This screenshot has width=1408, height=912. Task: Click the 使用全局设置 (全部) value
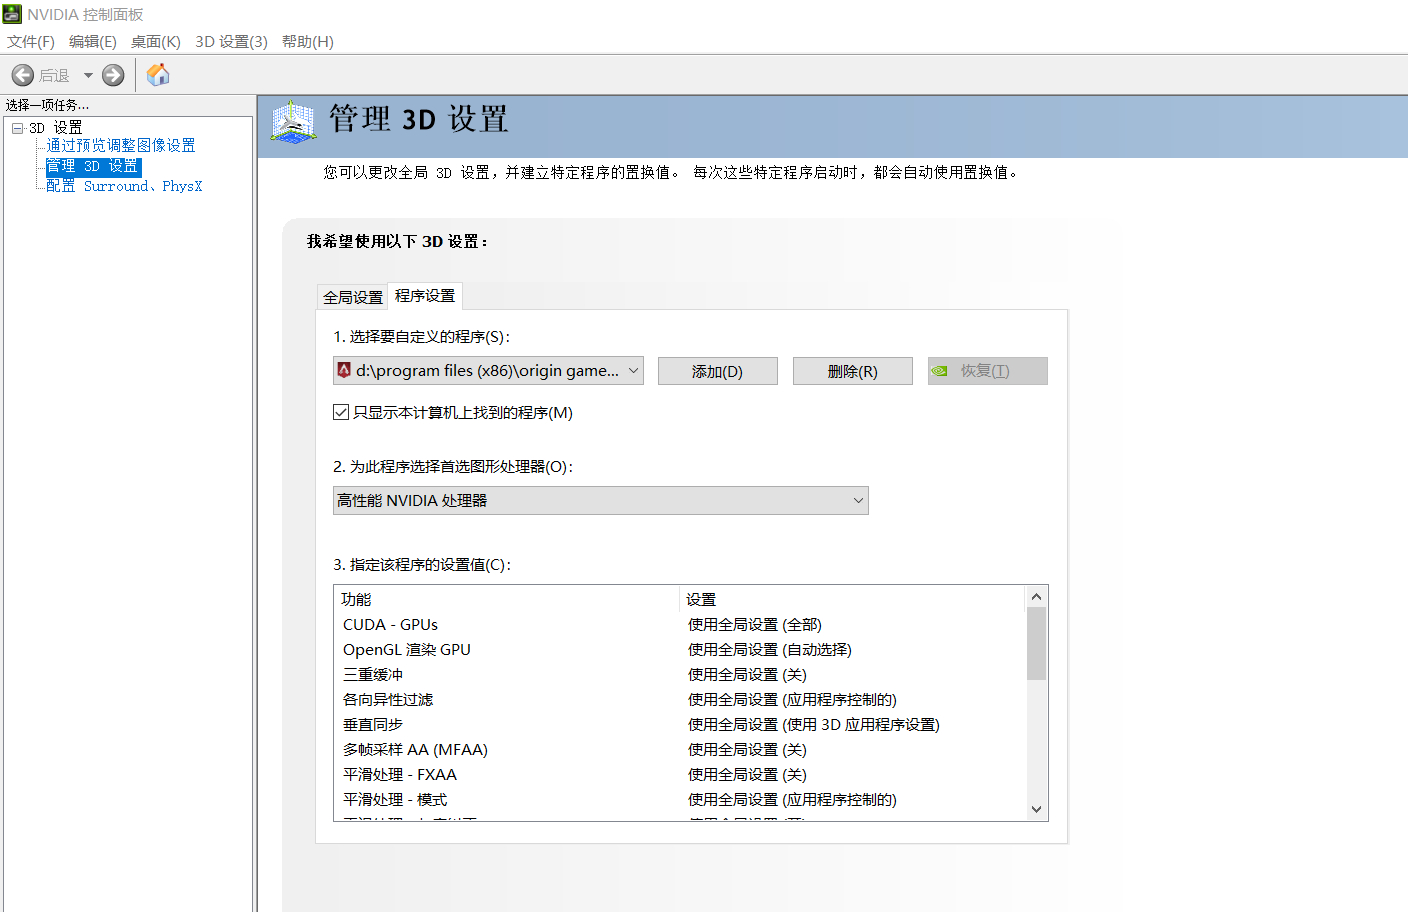click(x=755, y=625)
